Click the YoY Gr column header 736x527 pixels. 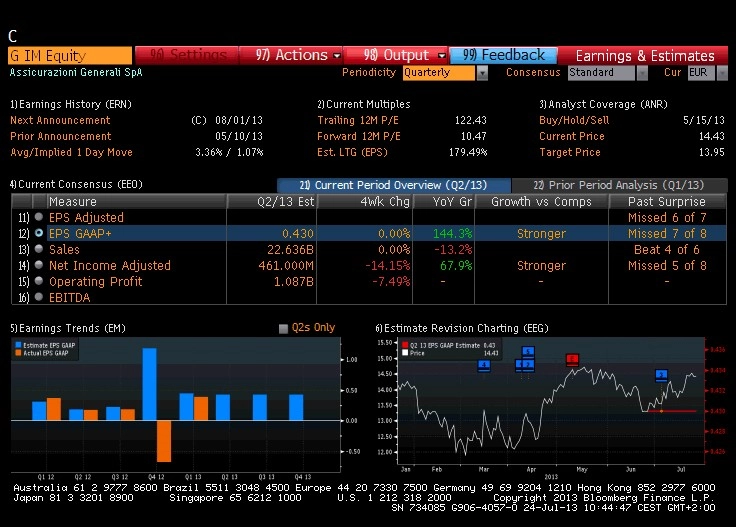click(x=444, y=201)
